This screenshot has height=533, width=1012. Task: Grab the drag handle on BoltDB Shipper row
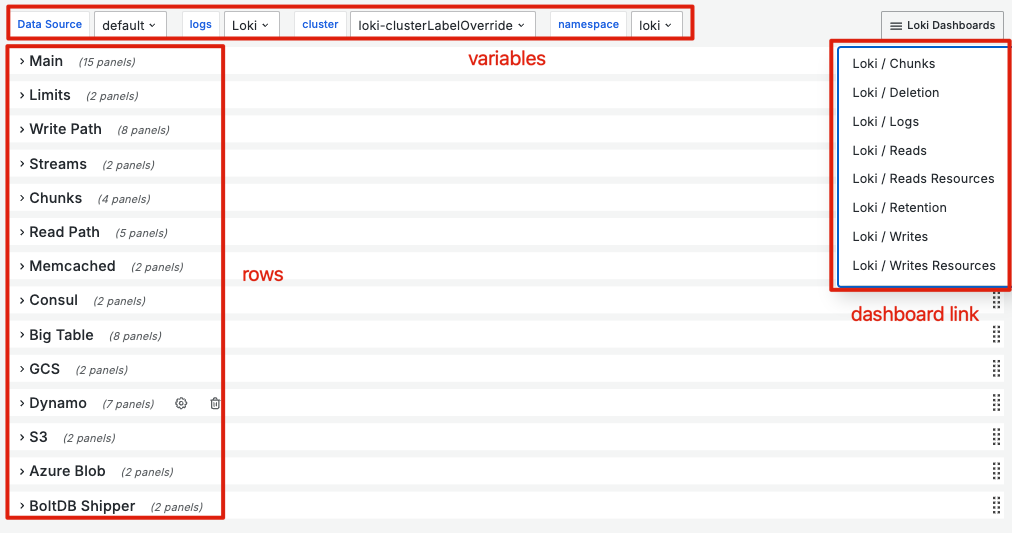point(997,505)
